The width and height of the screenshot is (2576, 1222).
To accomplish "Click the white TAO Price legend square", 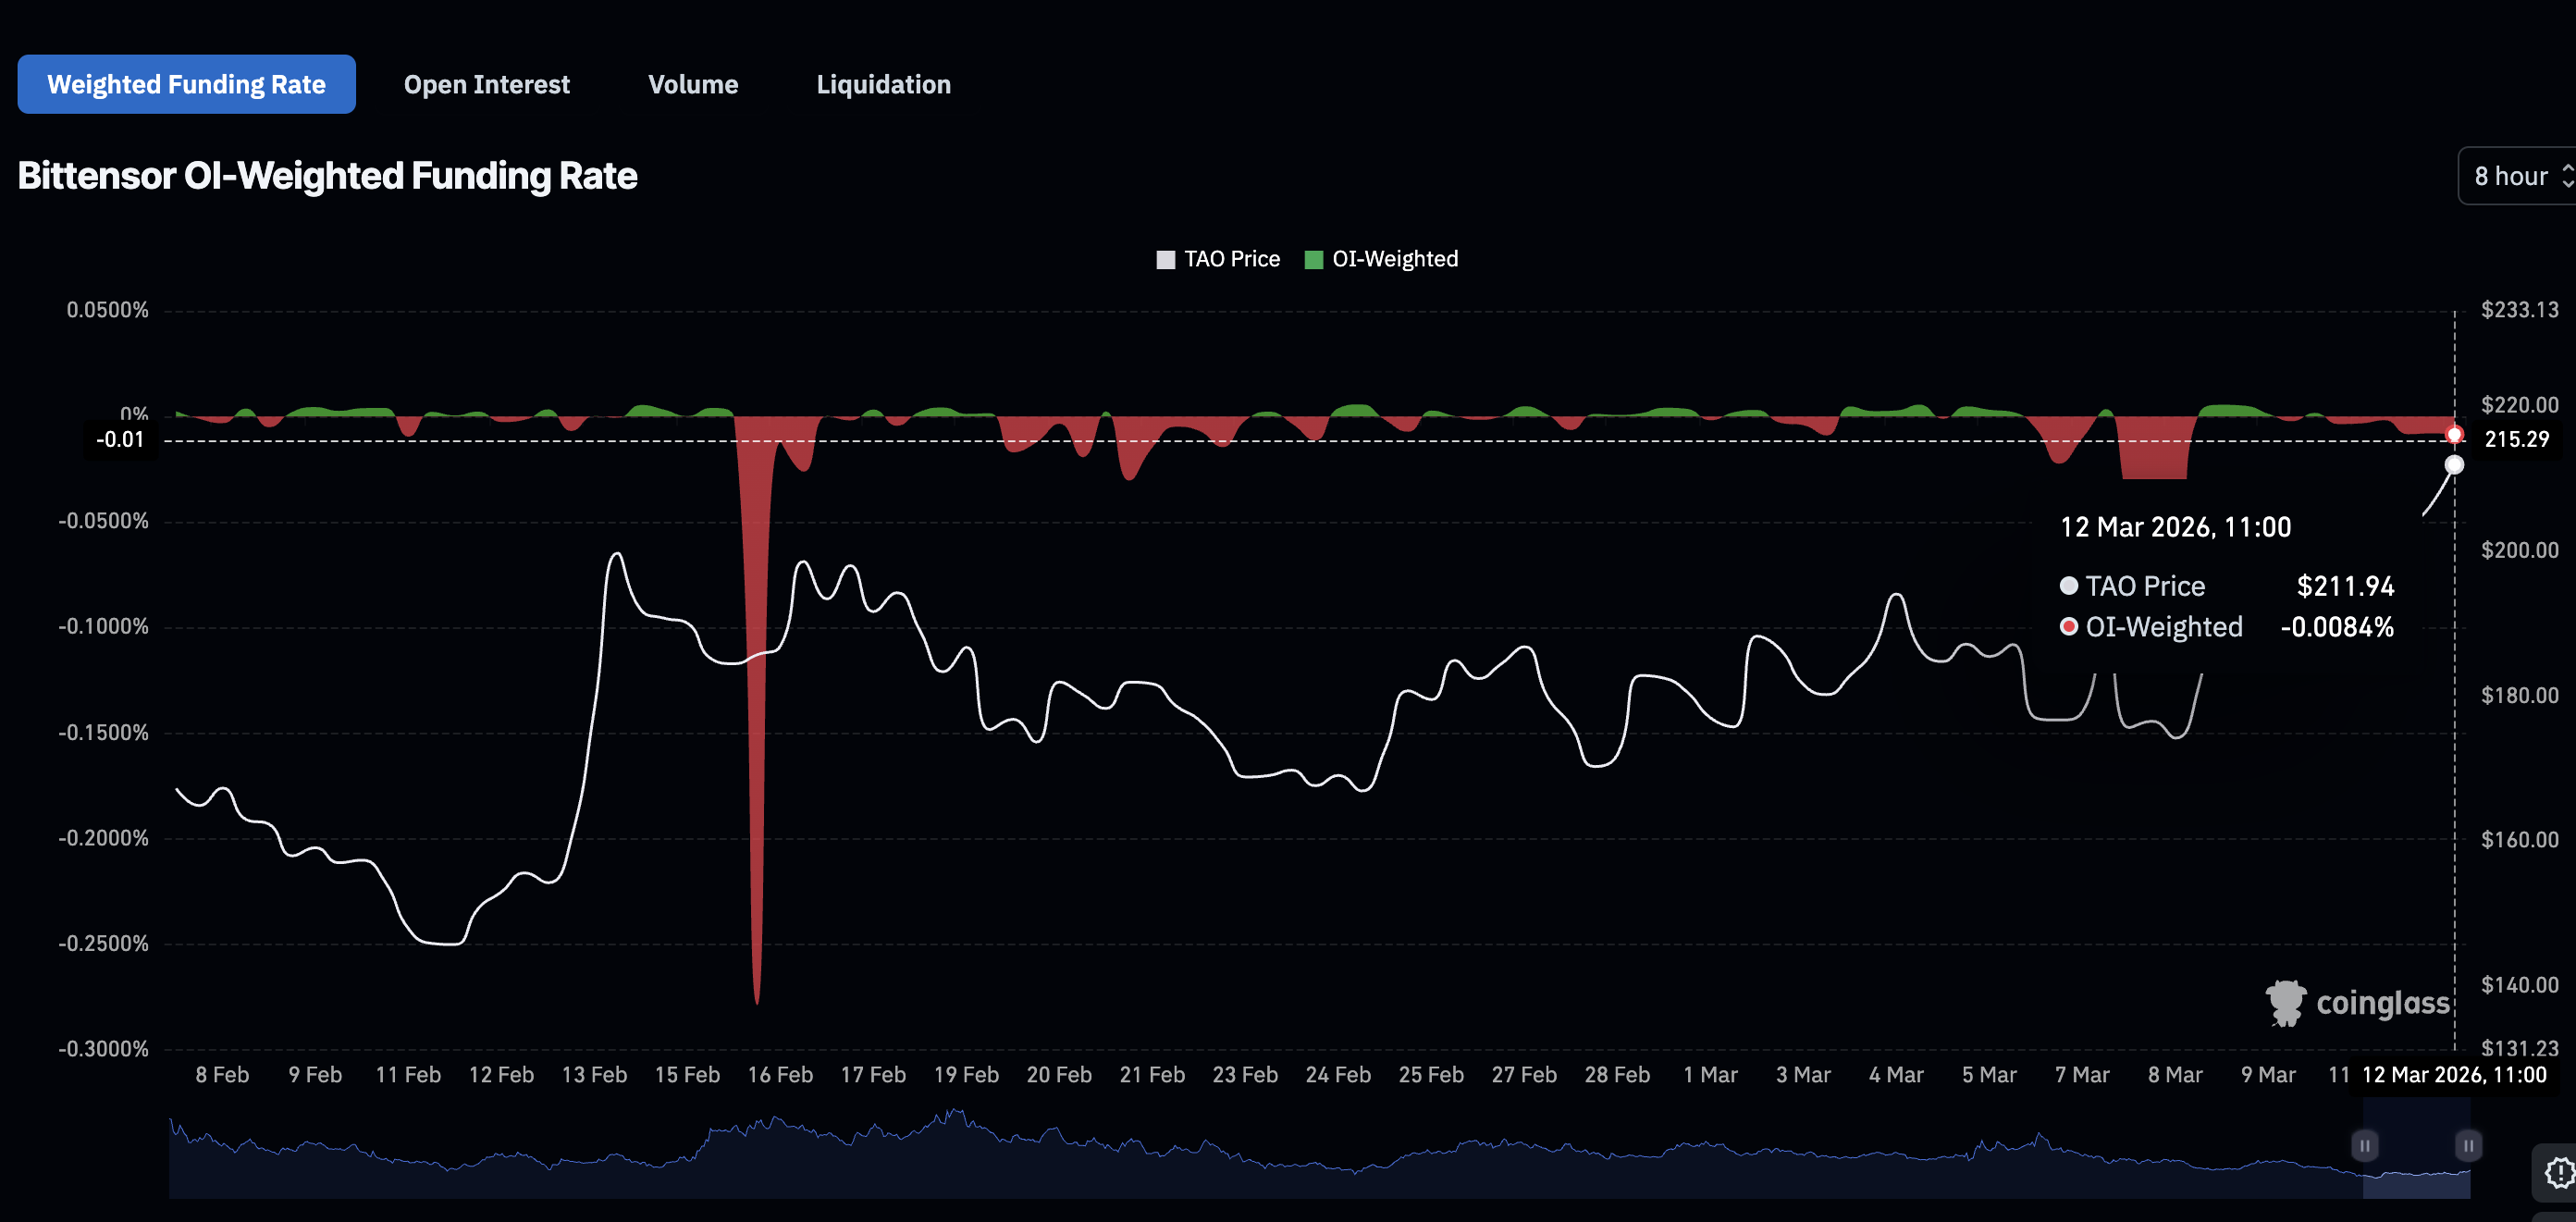I will [1165, 260].
